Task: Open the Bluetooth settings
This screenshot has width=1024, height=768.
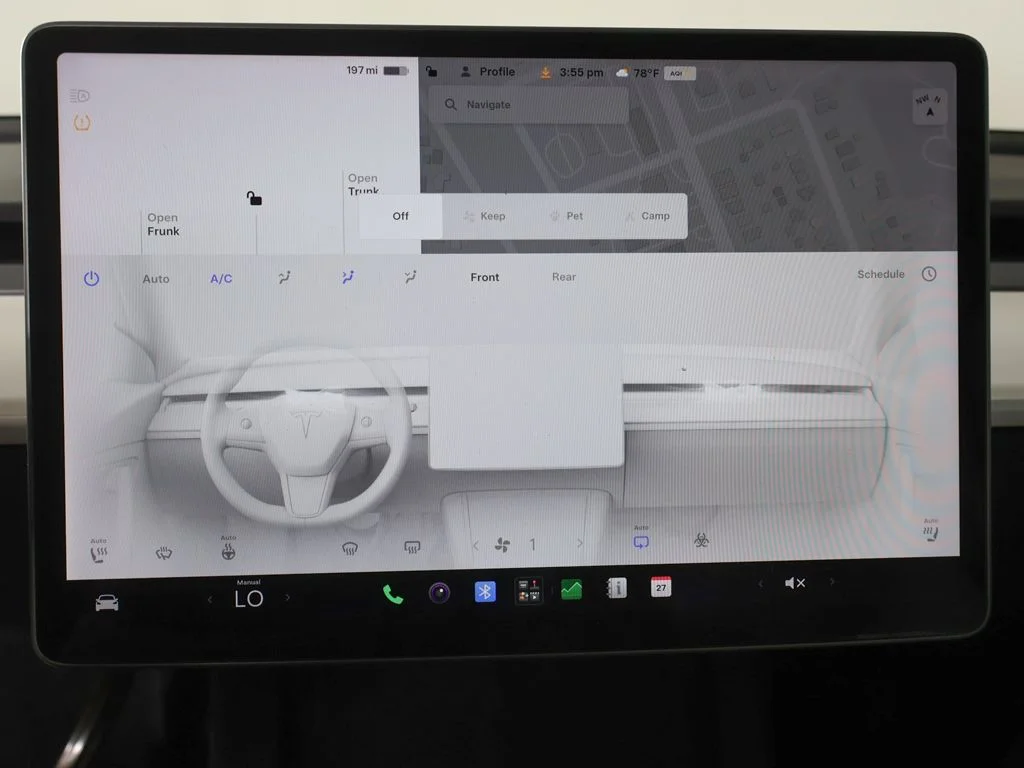Action: pyautogui.click(x=485, y=592)
